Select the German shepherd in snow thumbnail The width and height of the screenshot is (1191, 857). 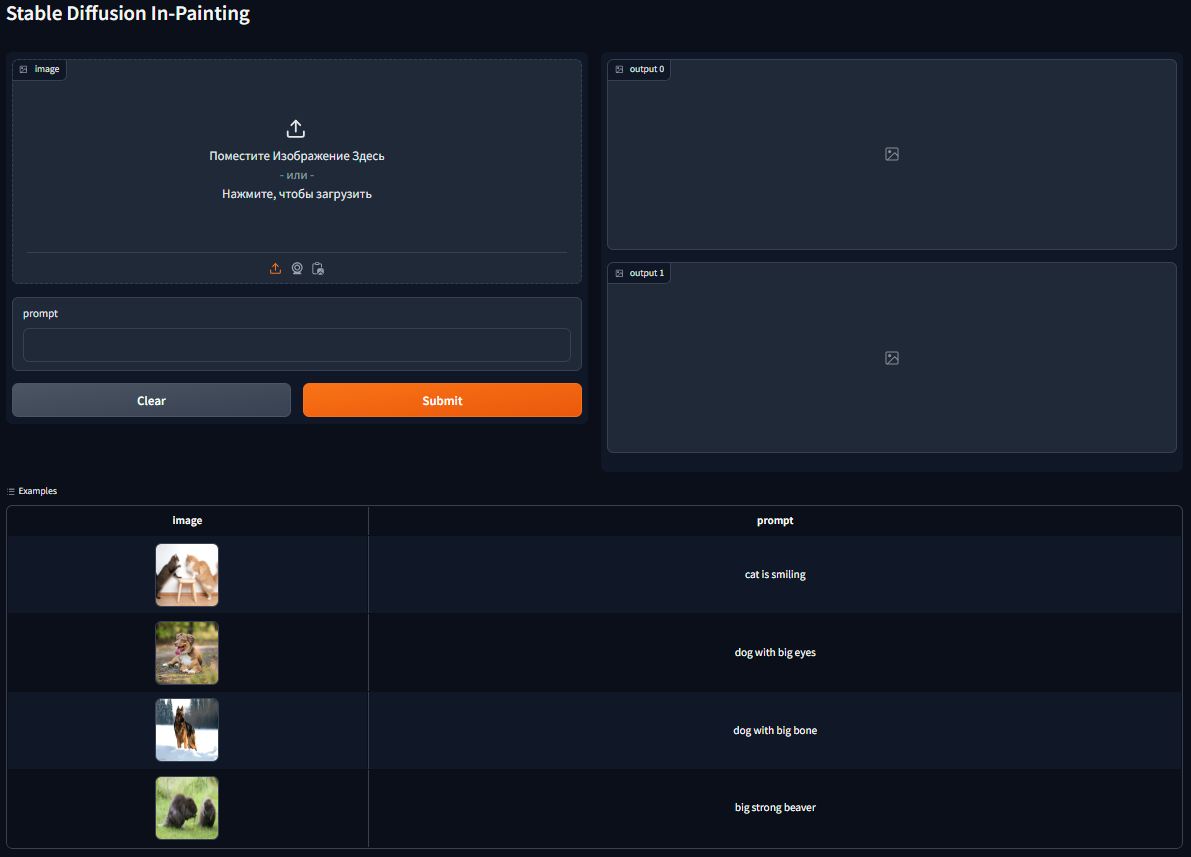tap(187, 730)
